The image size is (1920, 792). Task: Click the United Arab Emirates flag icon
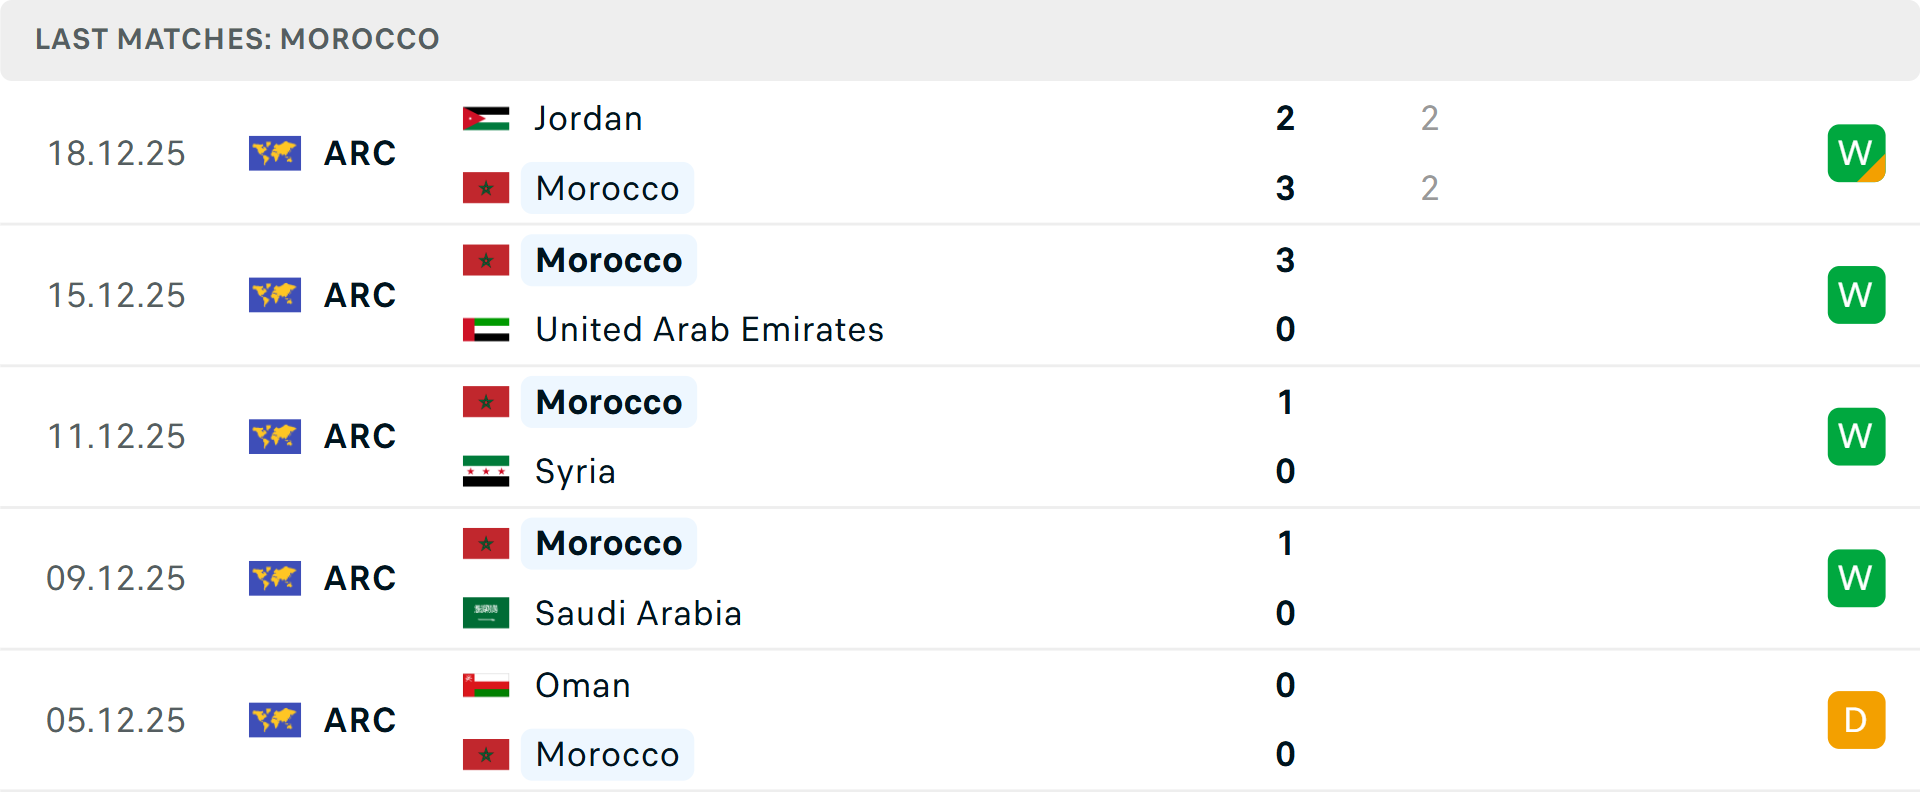point(486,329)
